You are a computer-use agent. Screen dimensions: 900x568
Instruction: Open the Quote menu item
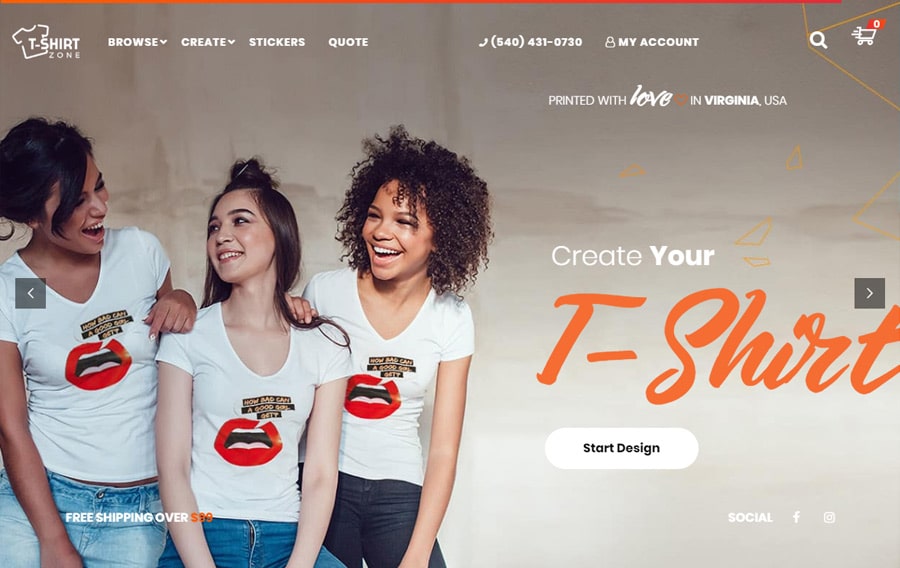348,42
